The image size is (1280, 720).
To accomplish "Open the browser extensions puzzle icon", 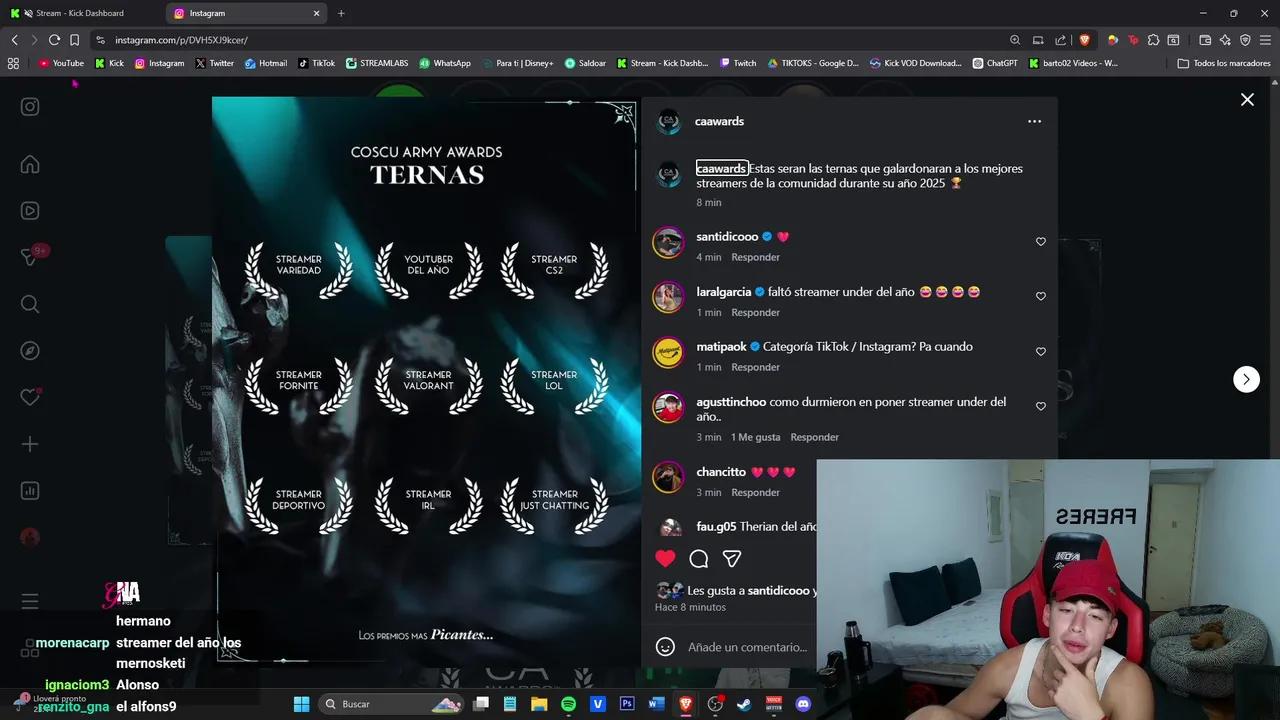I will click(x=1153, y=40).
